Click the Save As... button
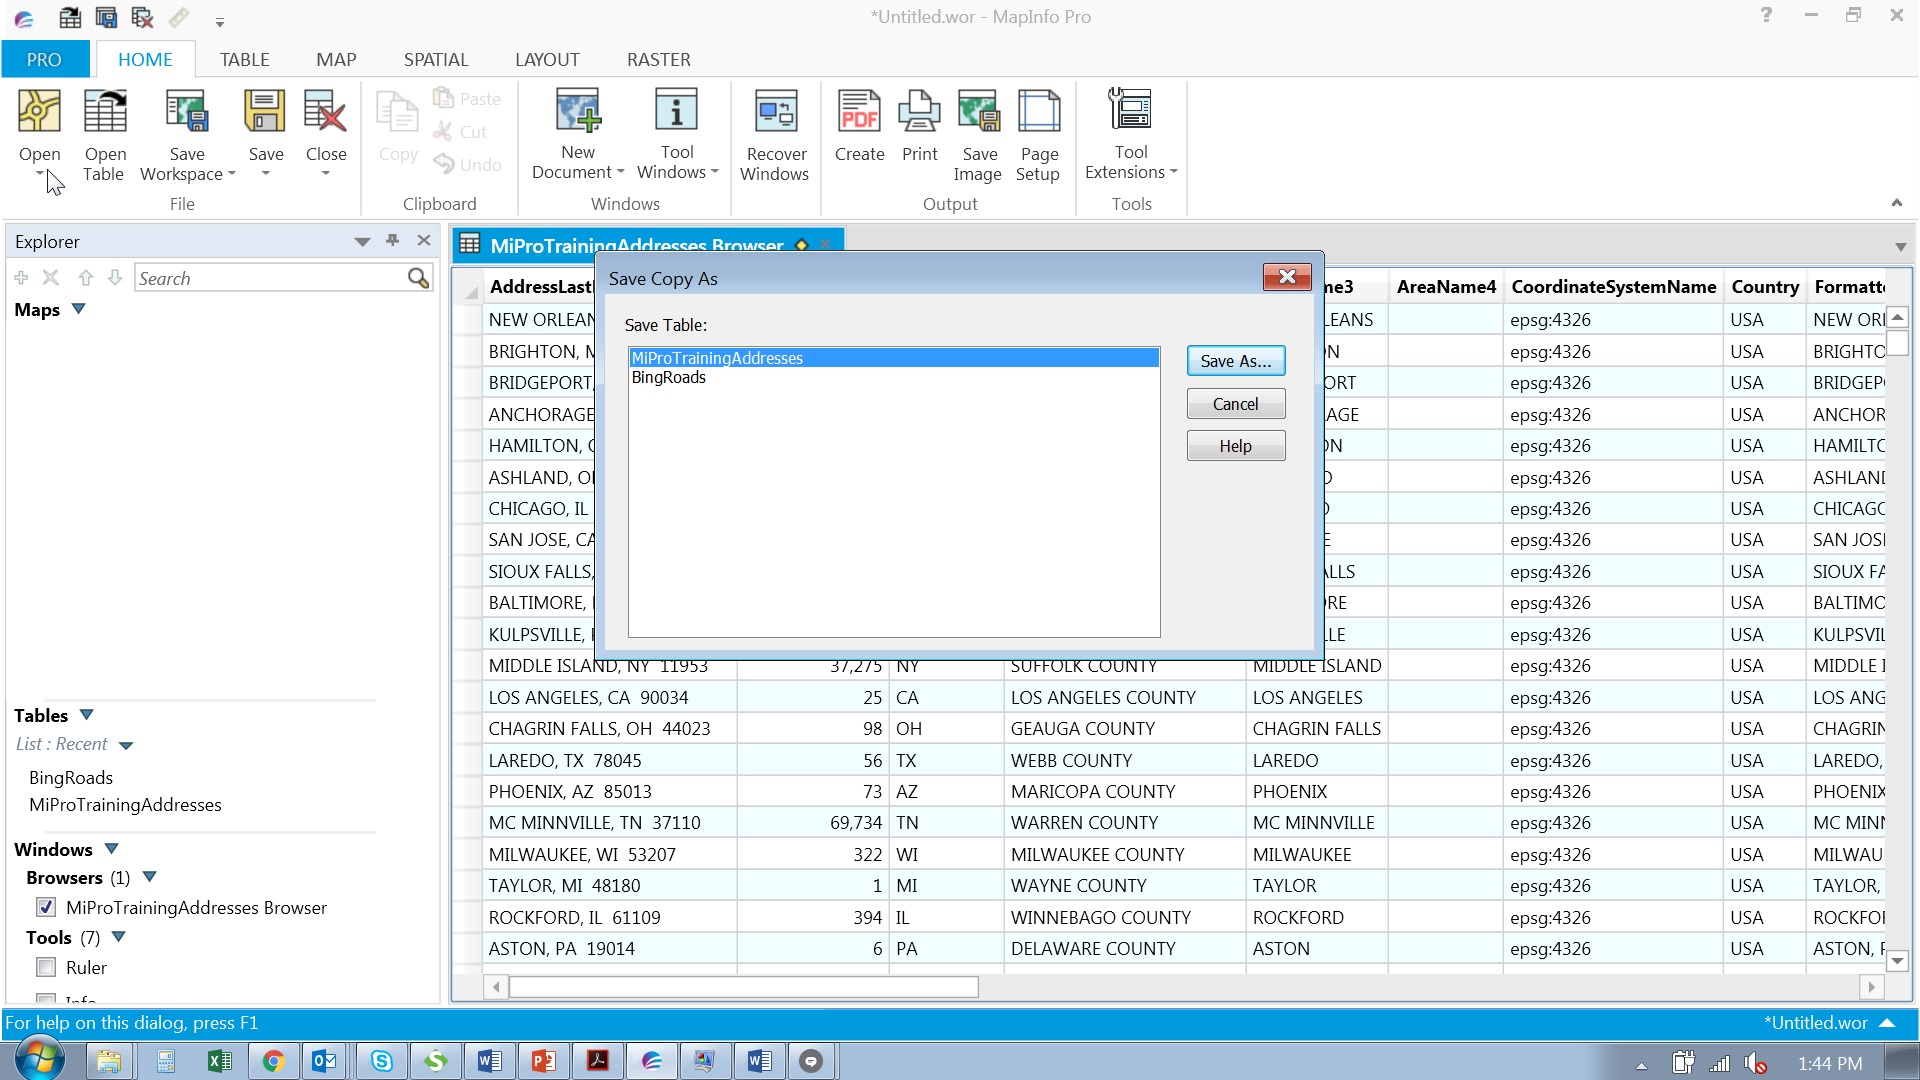 pos(1235,361)
